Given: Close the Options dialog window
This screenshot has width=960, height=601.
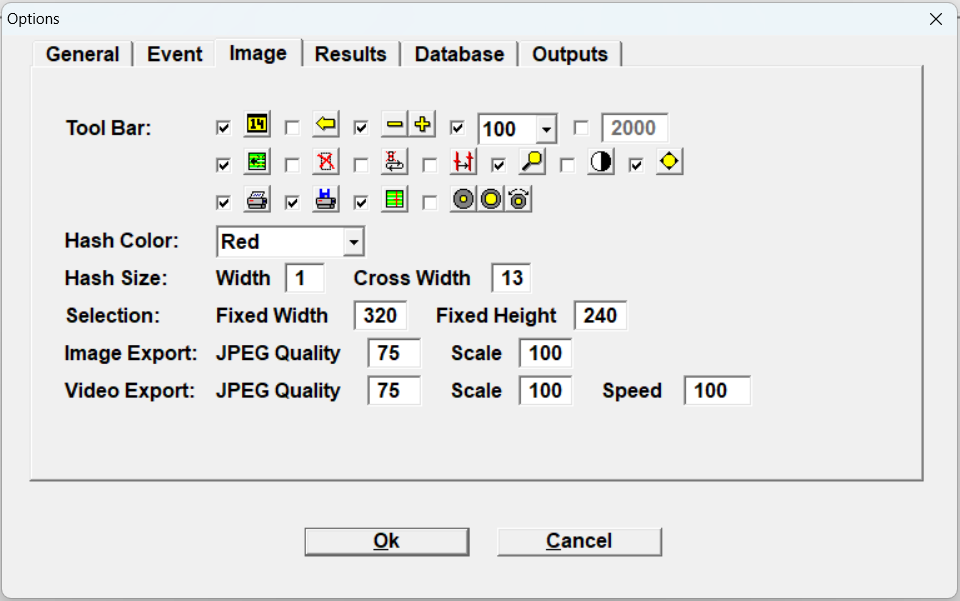Looking at the screenshot, I should click(x=936, y=19).
